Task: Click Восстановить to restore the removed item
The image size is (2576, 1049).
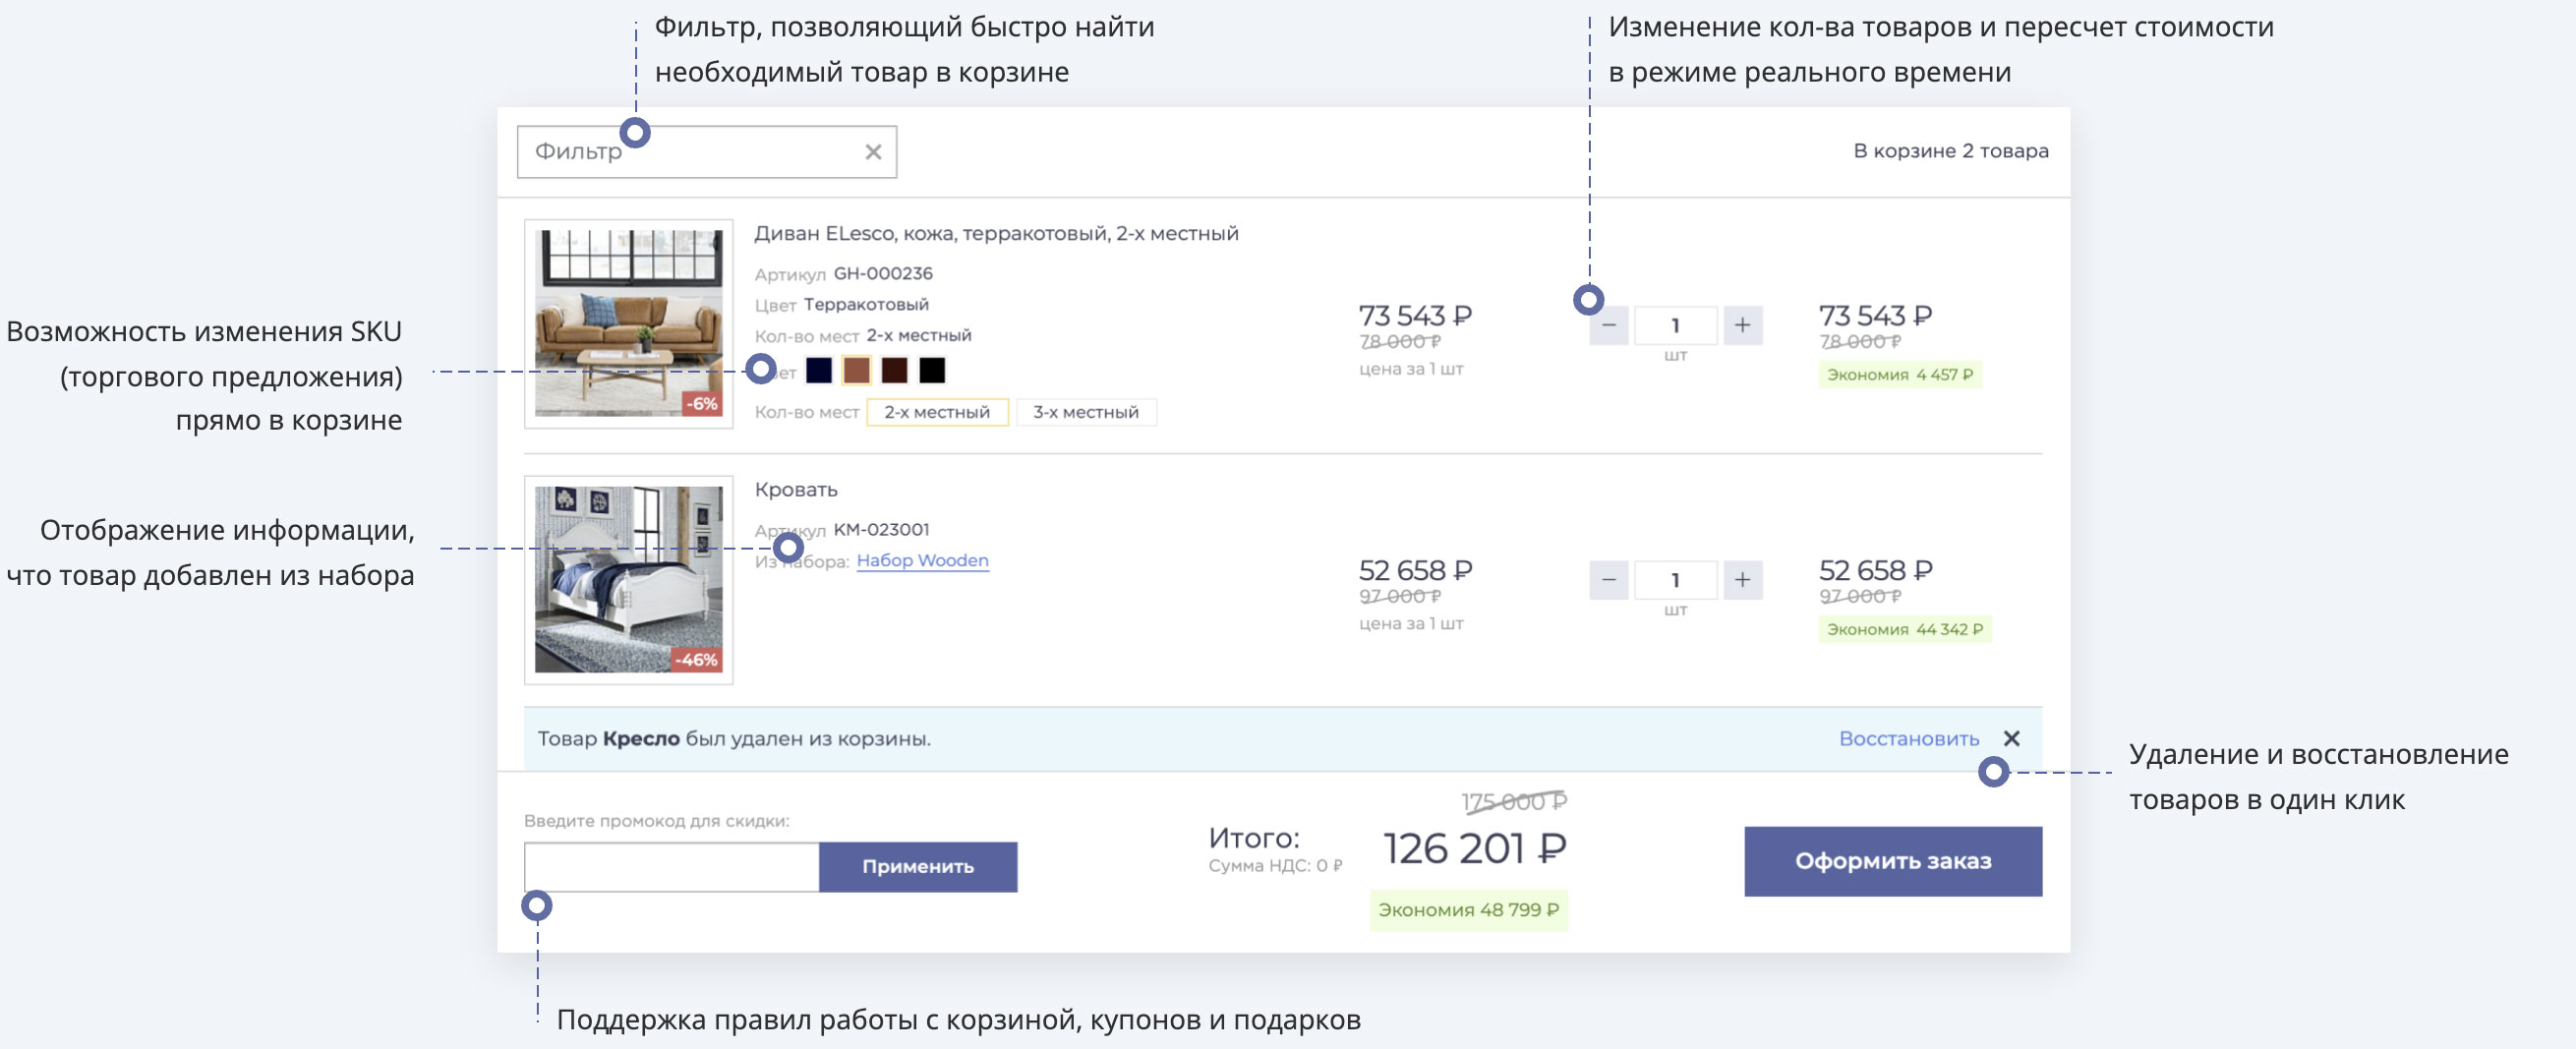Action: click(1908, 738)
